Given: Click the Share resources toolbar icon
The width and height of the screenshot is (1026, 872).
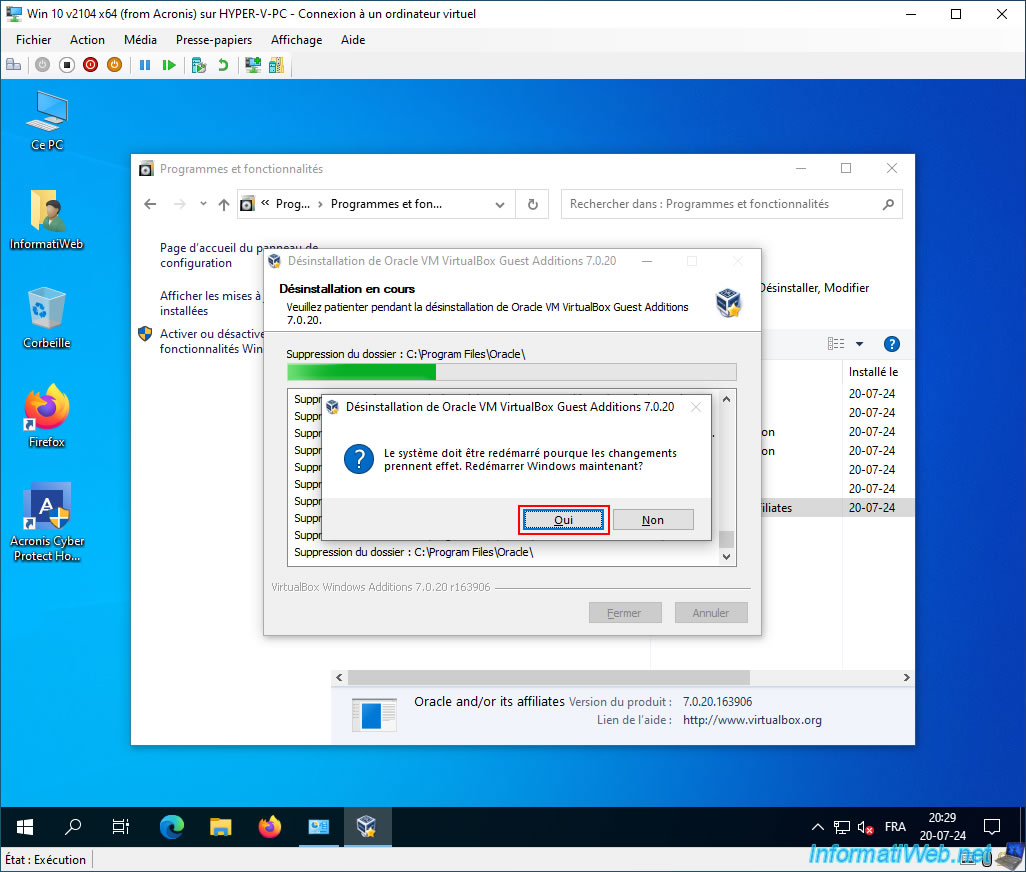Looking at the screenshot, I should (277, 65).
